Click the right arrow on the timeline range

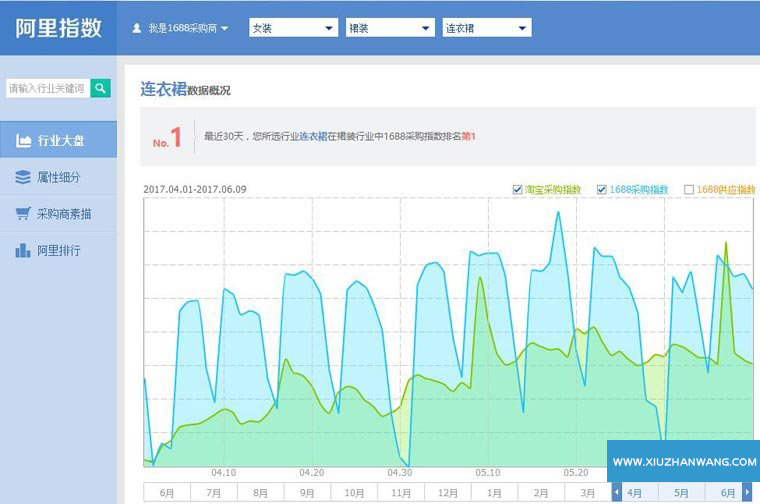pyautogui.click(x=747, y=492)
